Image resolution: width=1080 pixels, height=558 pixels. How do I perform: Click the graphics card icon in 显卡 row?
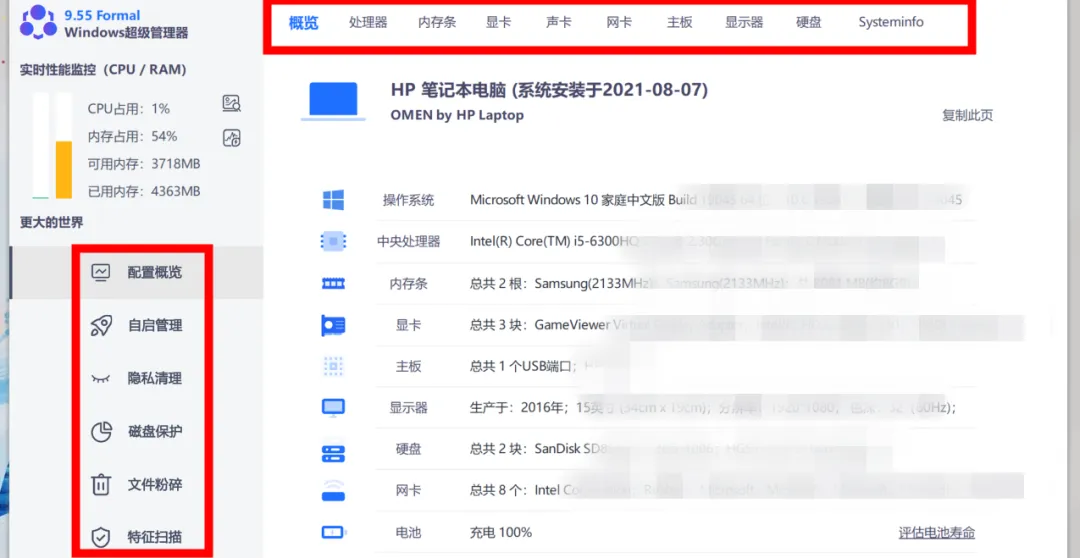pos(333,325)
